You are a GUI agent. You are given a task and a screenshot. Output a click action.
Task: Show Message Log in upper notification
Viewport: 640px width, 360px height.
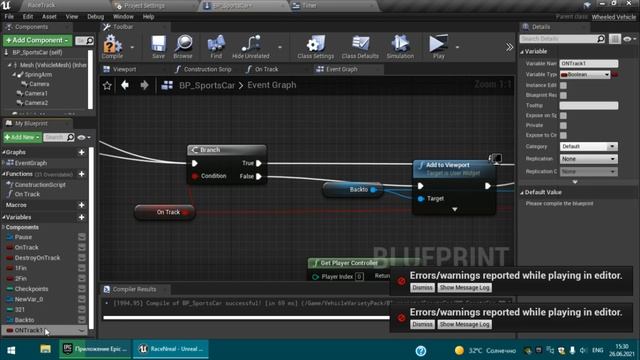point(464,288)
